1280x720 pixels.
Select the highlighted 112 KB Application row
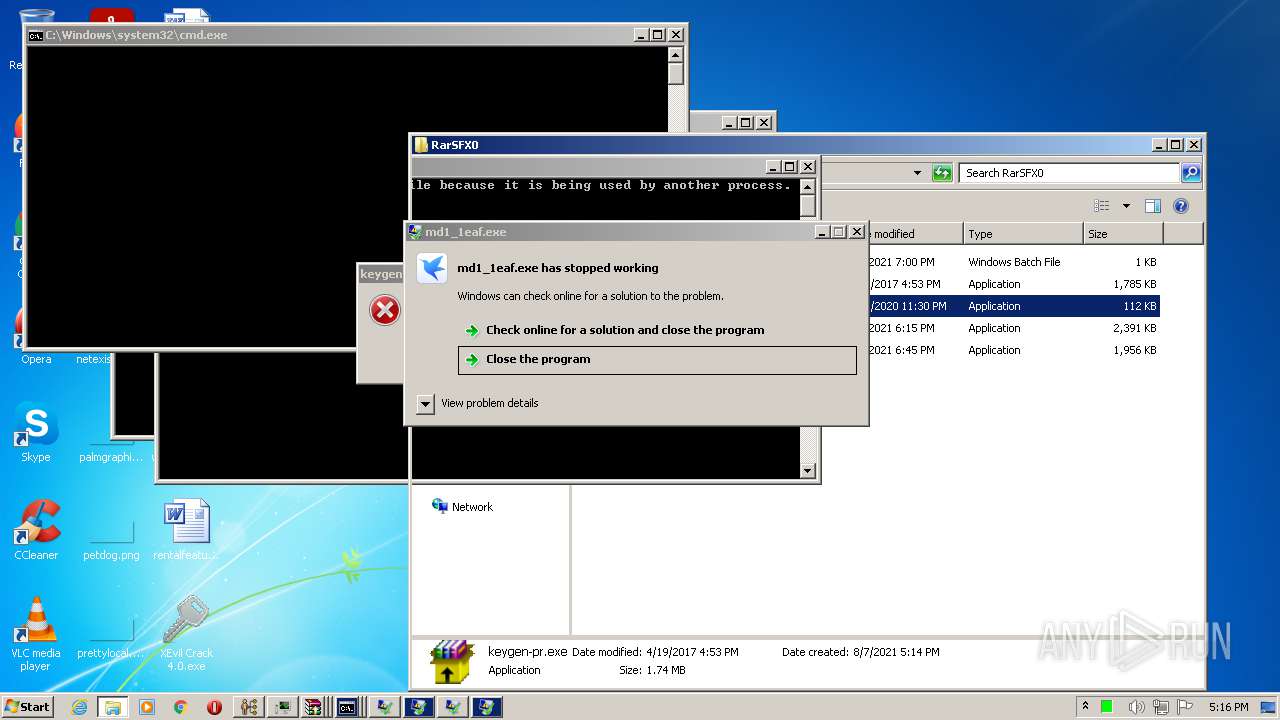pos(1012,306)
